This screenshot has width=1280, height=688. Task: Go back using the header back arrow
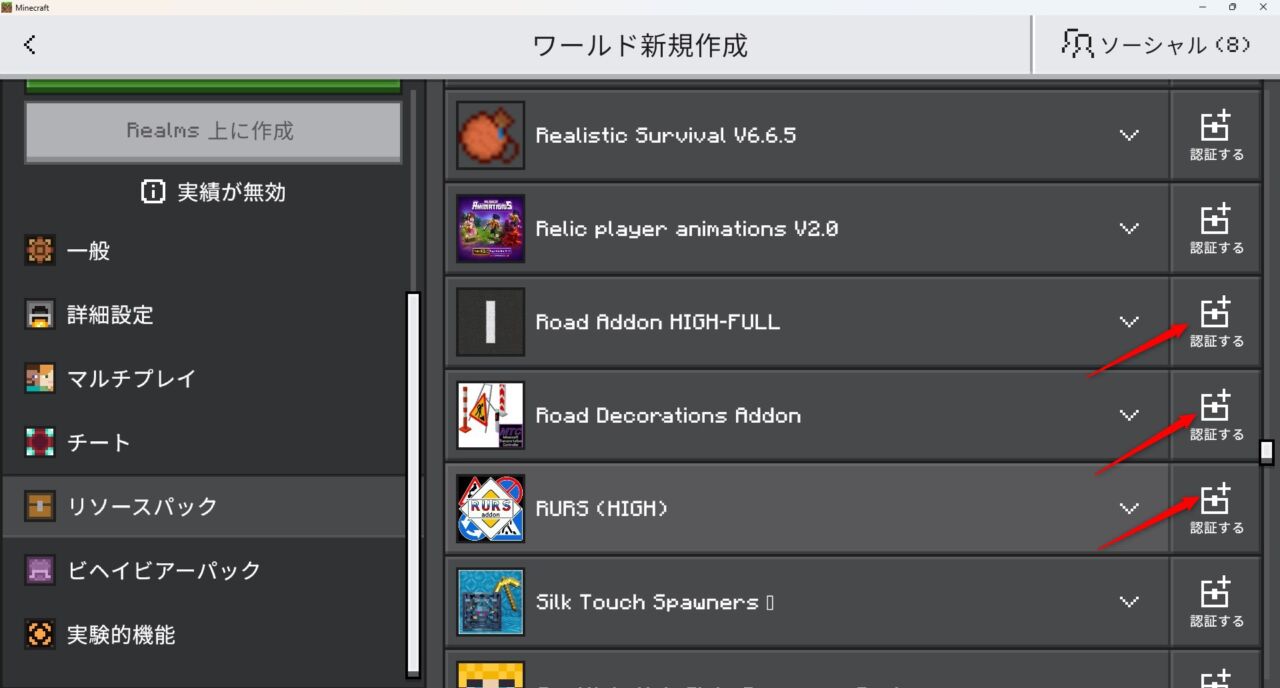click(x=30, y=44)
